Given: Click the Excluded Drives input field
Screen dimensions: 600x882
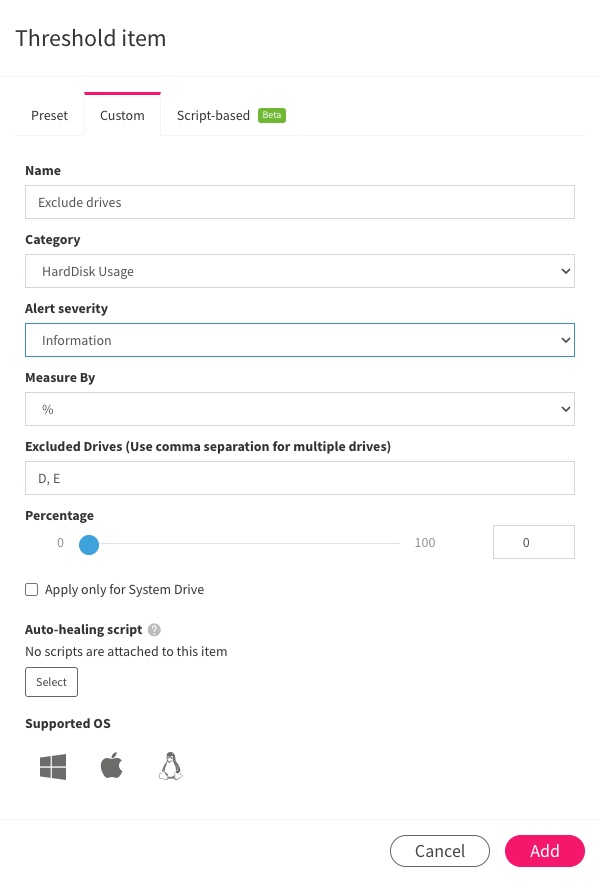Looking at the screenshot, I should (x=300, y=478).
